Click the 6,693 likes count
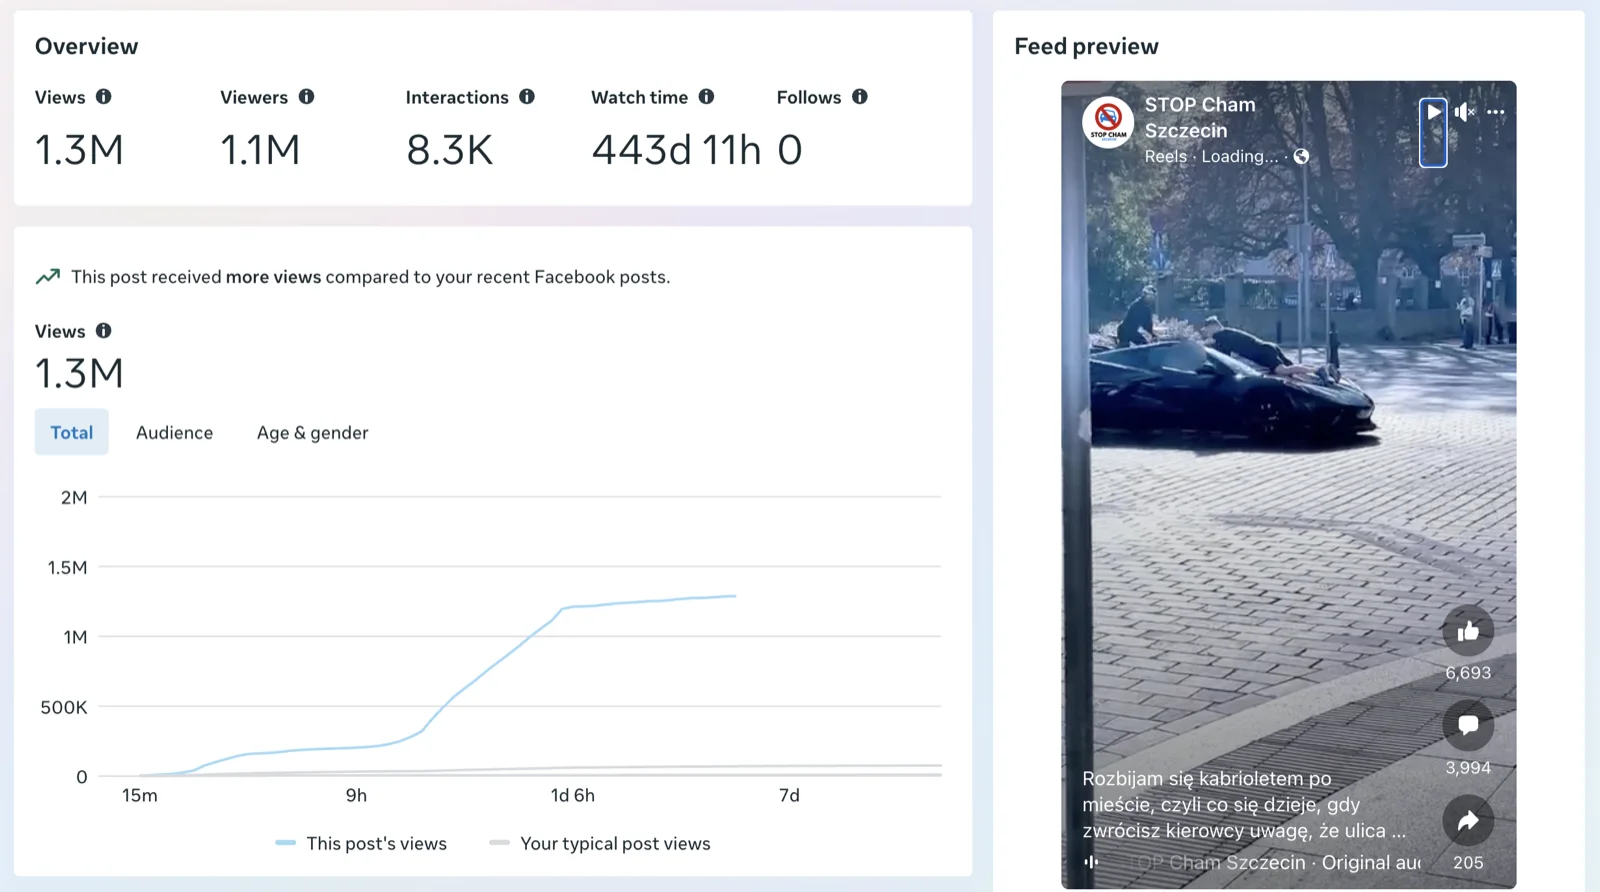1600x892 pixels. click(1468, 673)
